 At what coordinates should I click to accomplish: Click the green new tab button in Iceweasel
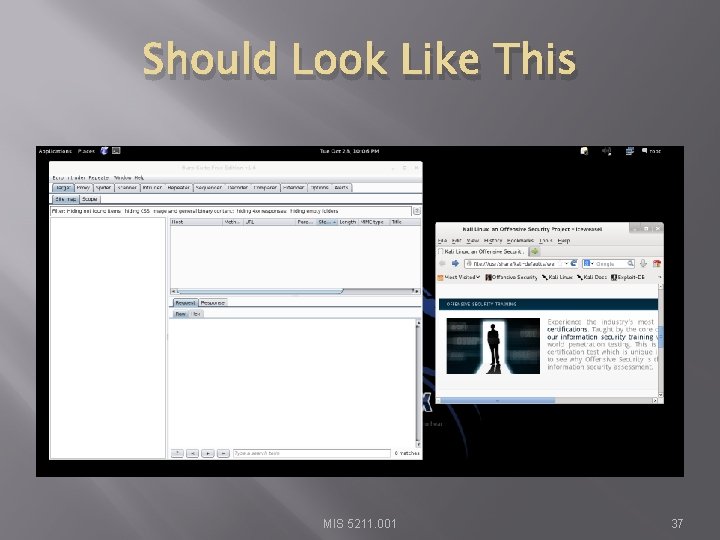tap(534, 252)
